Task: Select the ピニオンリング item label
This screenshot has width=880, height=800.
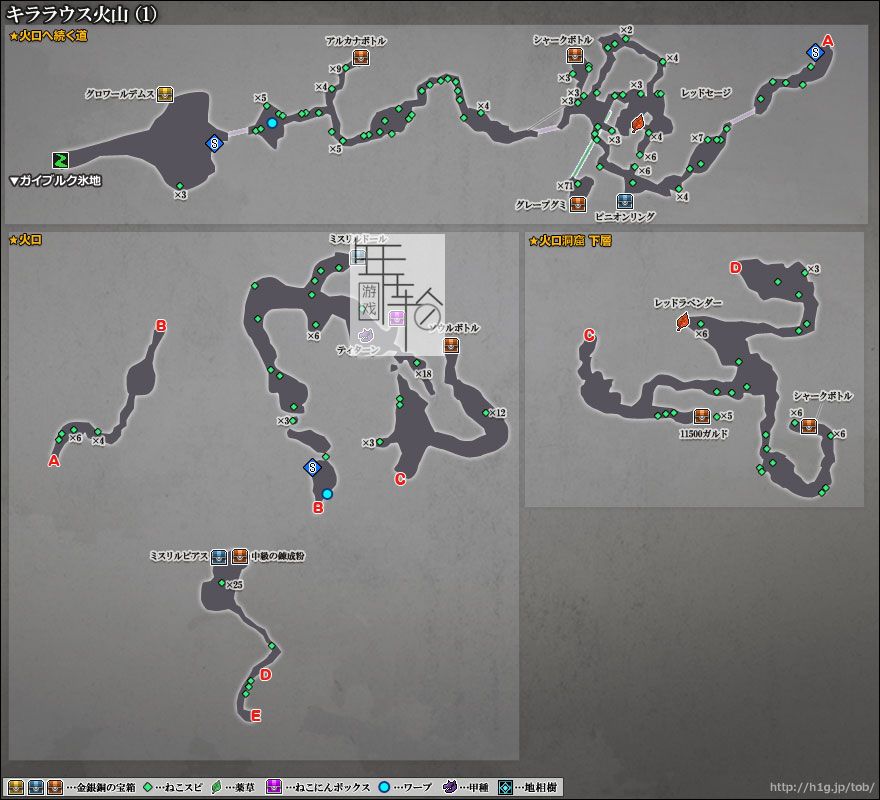Action: click(x=625, y=216)
